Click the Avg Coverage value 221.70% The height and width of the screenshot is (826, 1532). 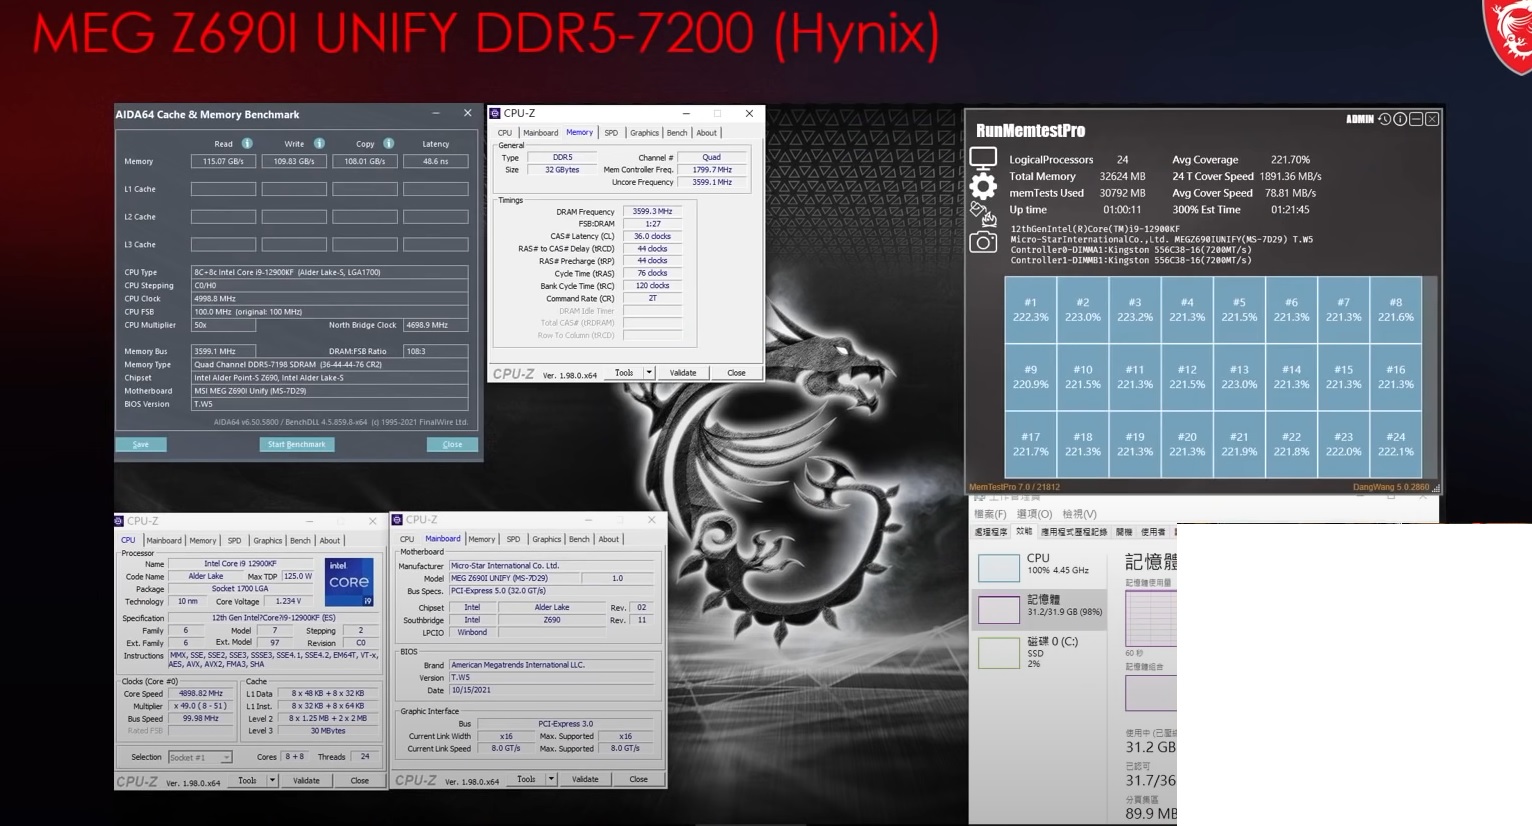pos(1291,160)
